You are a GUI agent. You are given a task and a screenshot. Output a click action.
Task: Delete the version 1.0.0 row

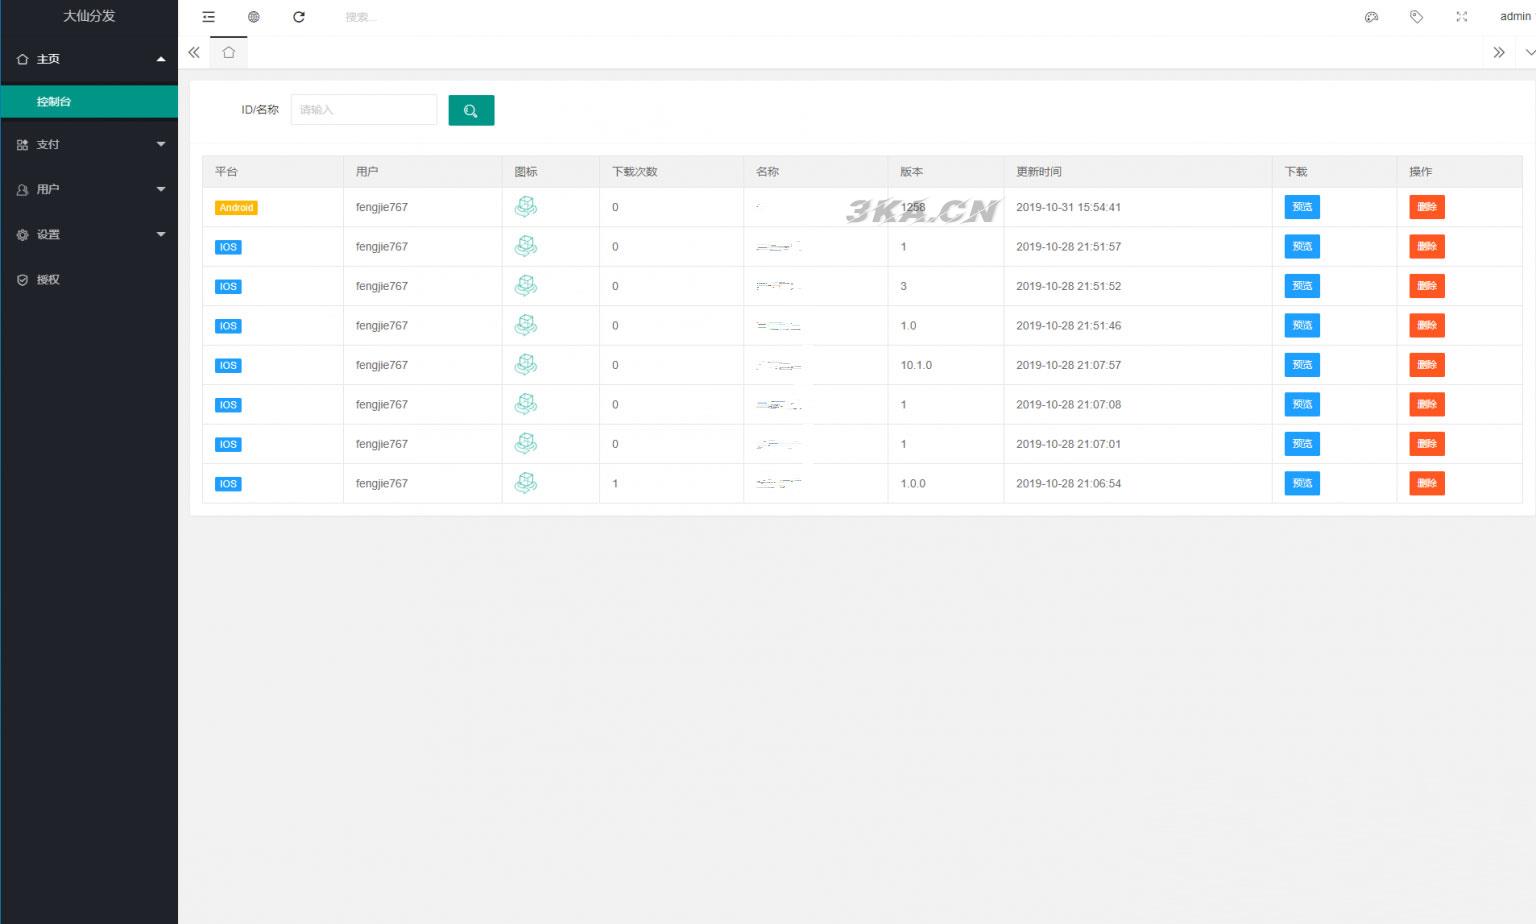tap(1427, 483)
